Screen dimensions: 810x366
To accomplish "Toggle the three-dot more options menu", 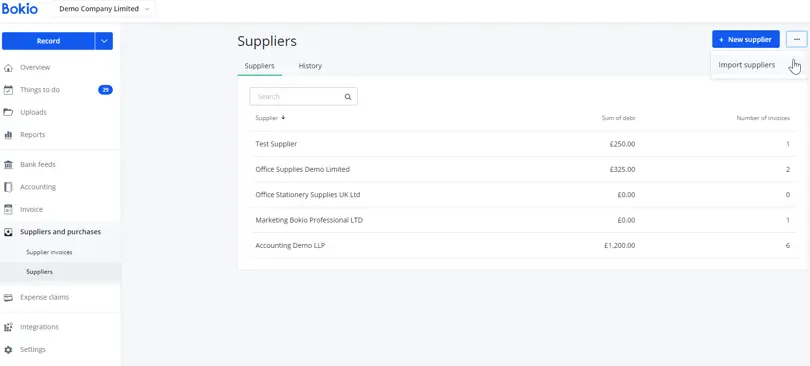I will 797,39.
